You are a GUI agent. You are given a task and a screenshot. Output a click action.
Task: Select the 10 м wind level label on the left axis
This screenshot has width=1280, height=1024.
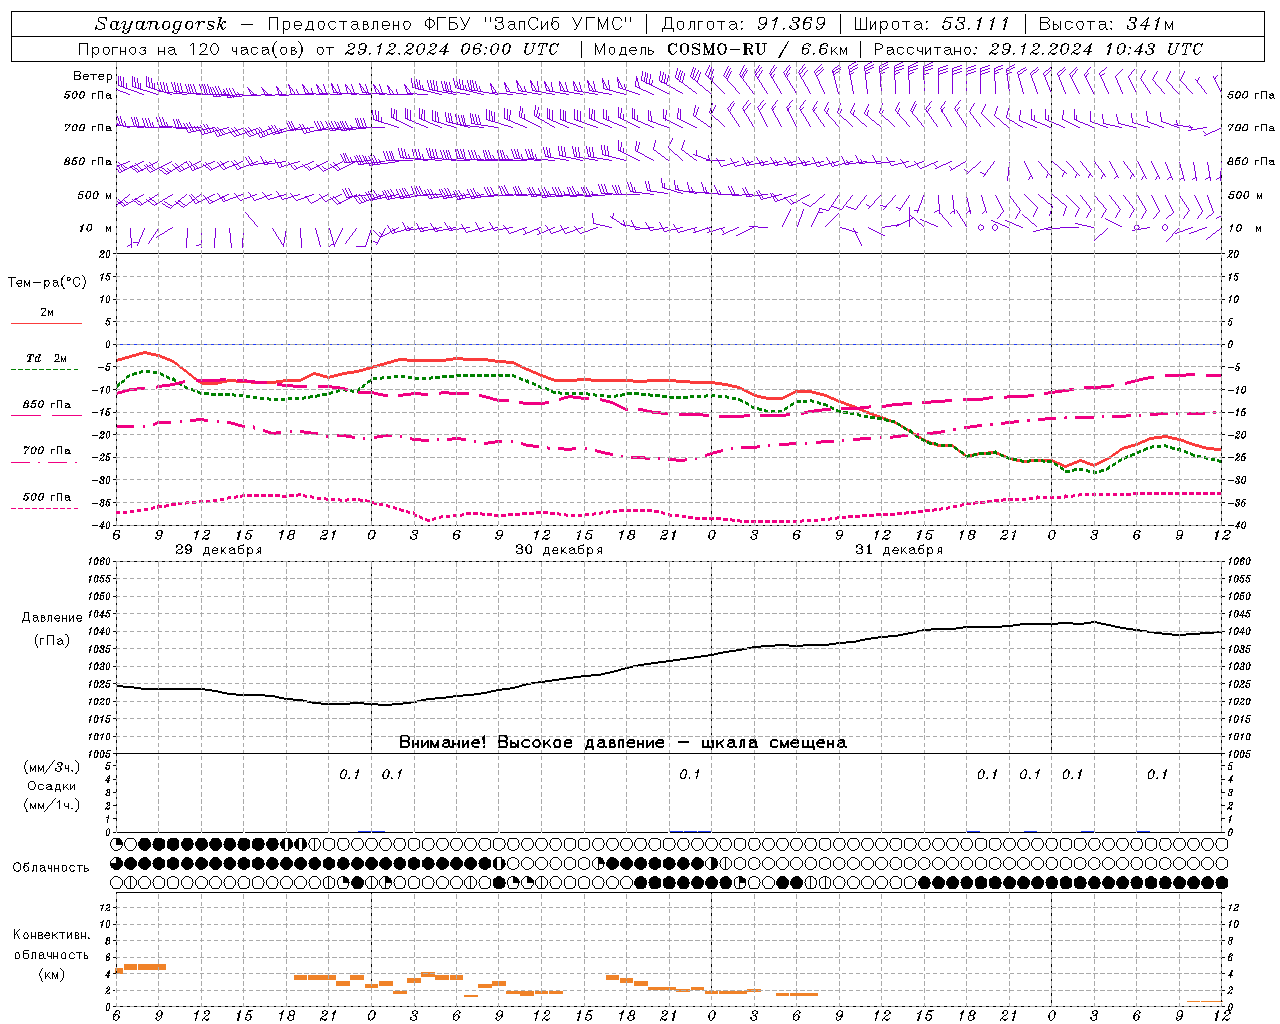click(96, 228)
